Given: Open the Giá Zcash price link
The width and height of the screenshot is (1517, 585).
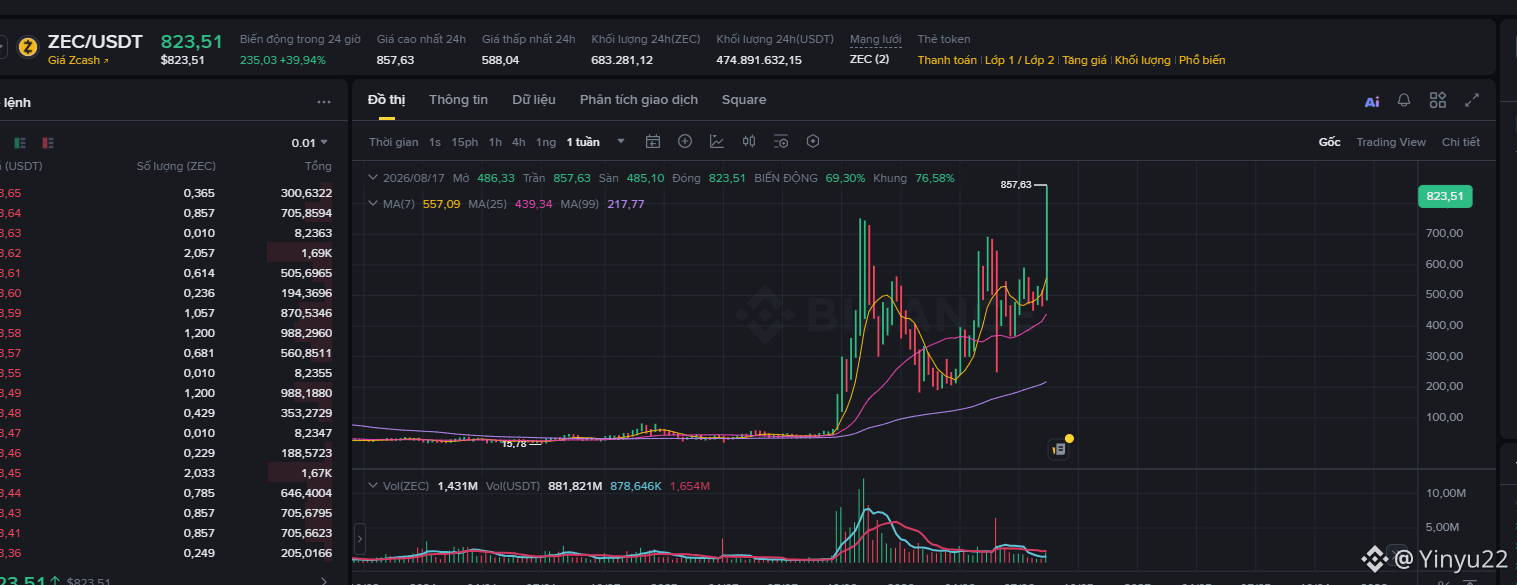Looking at the screenshot, I should [x=78, y=60].
